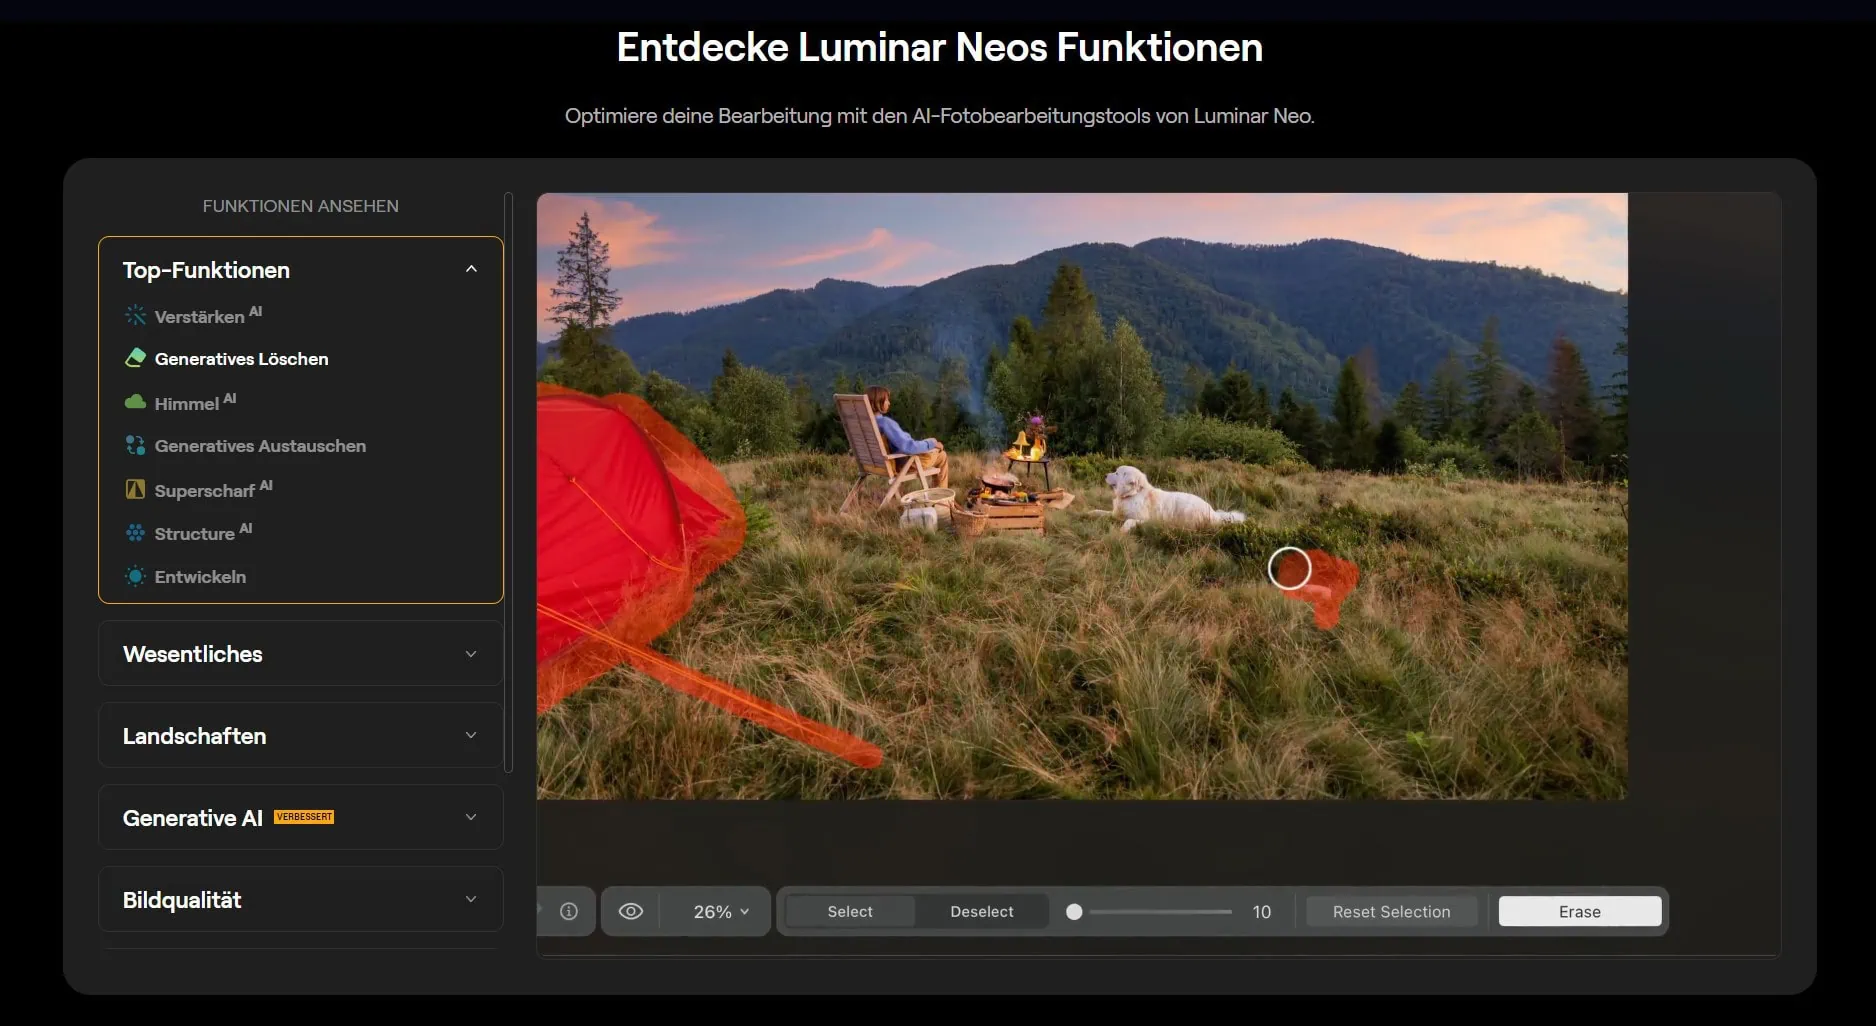Viewport: 1876px width, 1026px height.
Task: Click the Reset Selection button
Action: pyautogui.click(x=1391, y=911)
